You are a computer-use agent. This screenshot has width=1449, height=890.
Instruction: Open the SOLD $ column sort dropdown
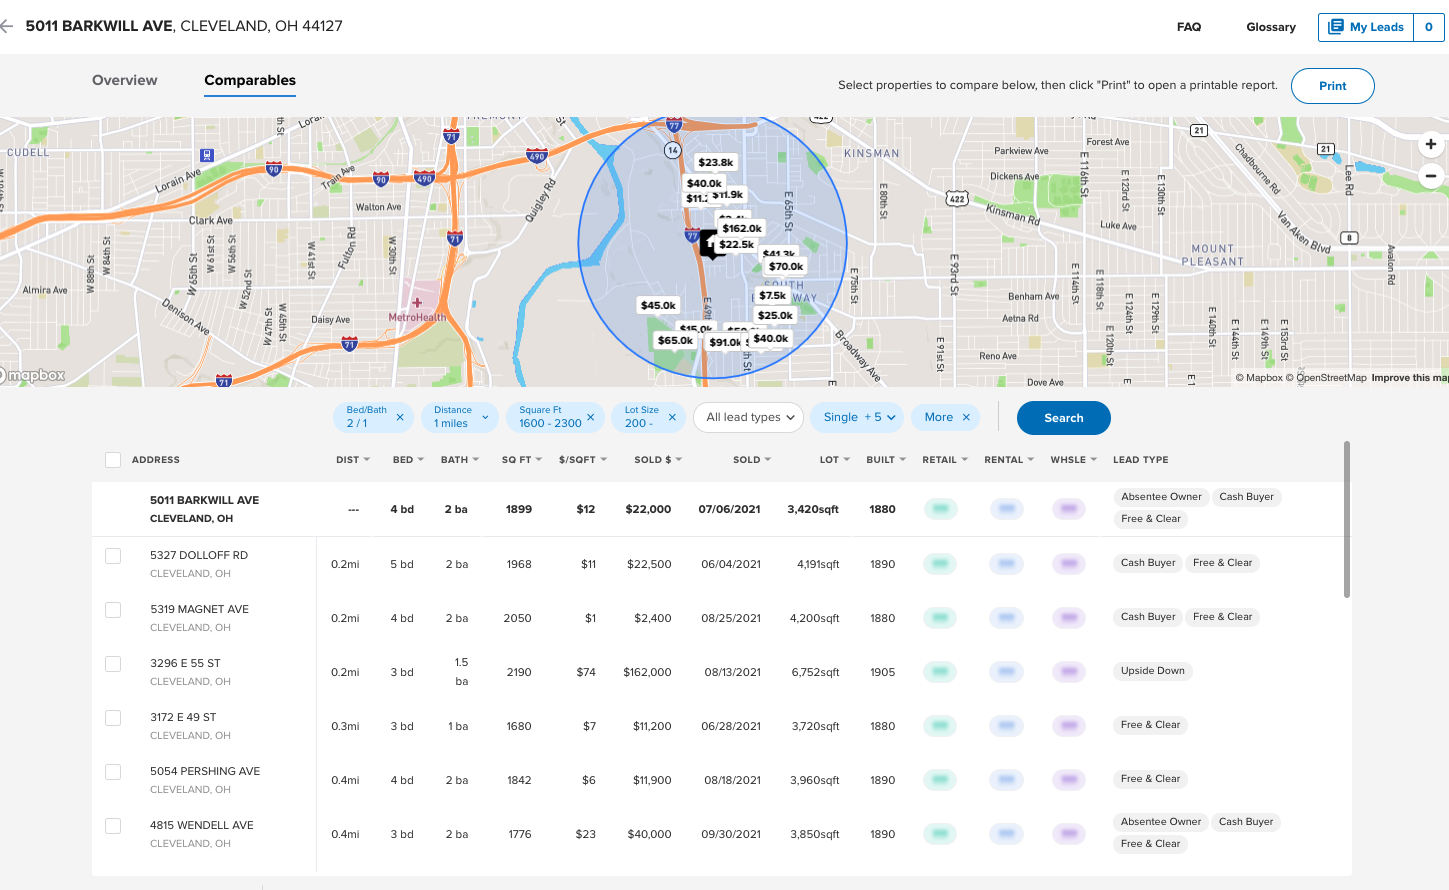click(680, 459)
